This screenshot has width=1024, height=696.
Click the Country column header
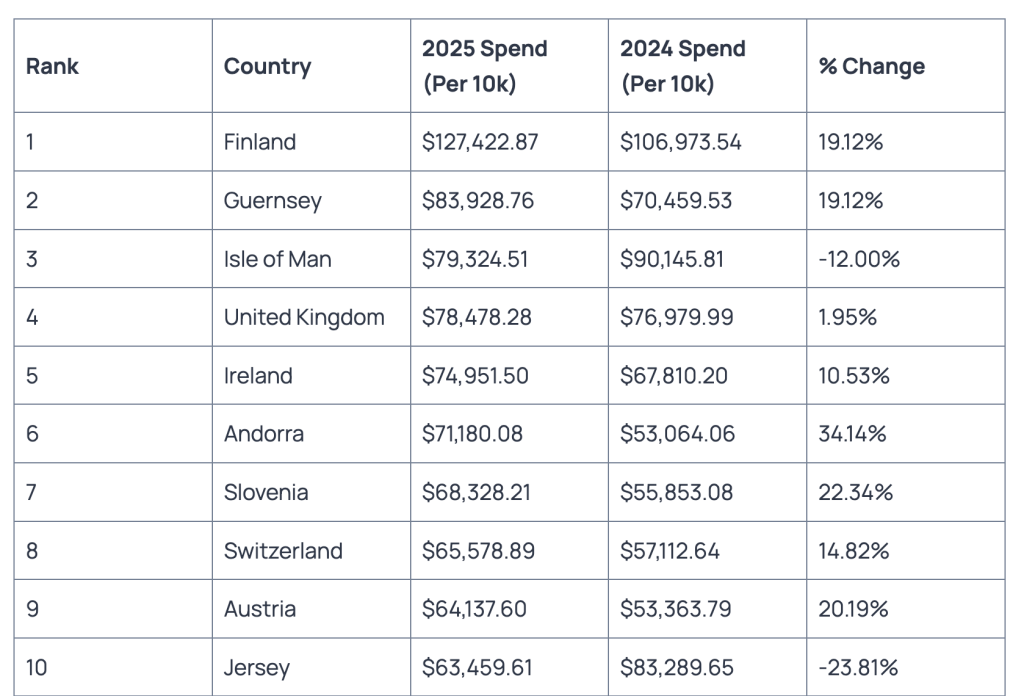[x=267, y=67]
